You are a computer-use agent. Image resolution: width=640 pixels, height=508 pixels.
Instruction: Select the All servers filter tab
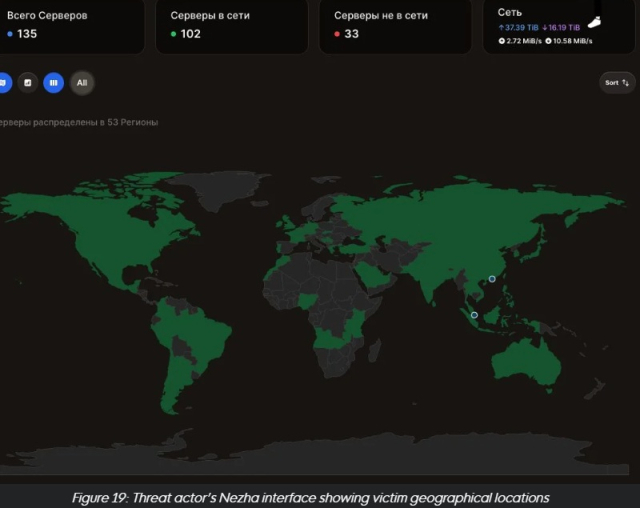pyautogui.click(x=82, y=83)
